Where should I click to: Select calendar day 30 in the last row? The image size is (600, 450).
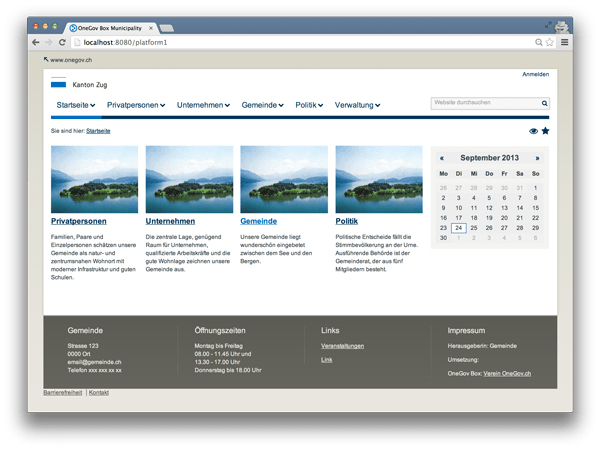point(443,238)
